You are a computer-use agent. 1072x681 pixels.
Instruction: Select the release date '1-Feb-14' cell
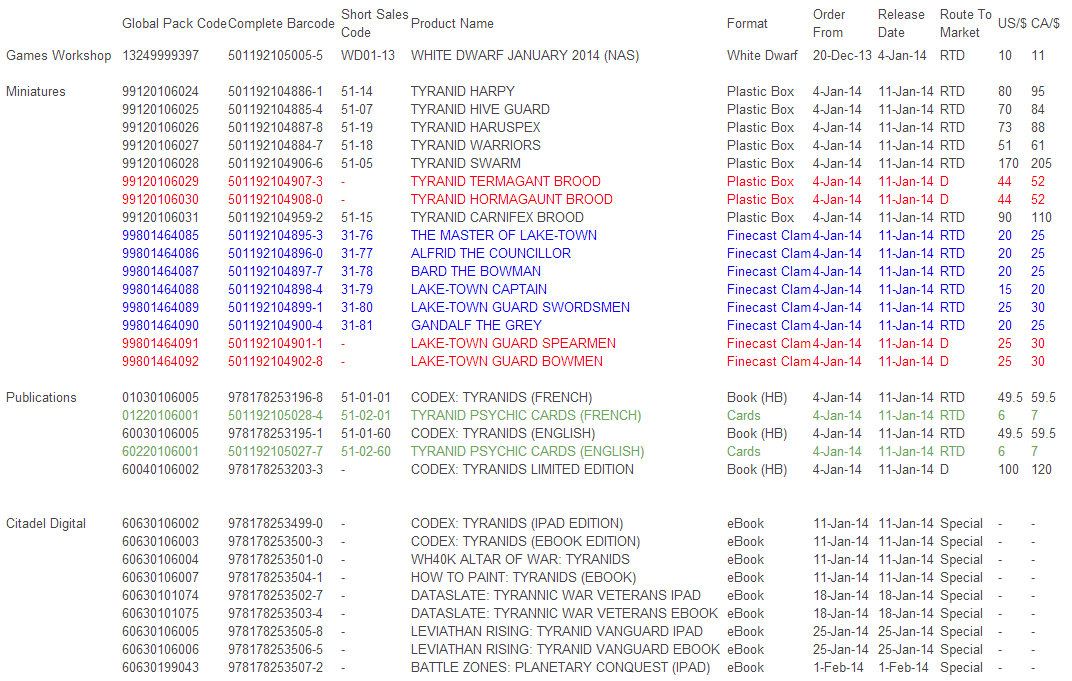point(903,667)
